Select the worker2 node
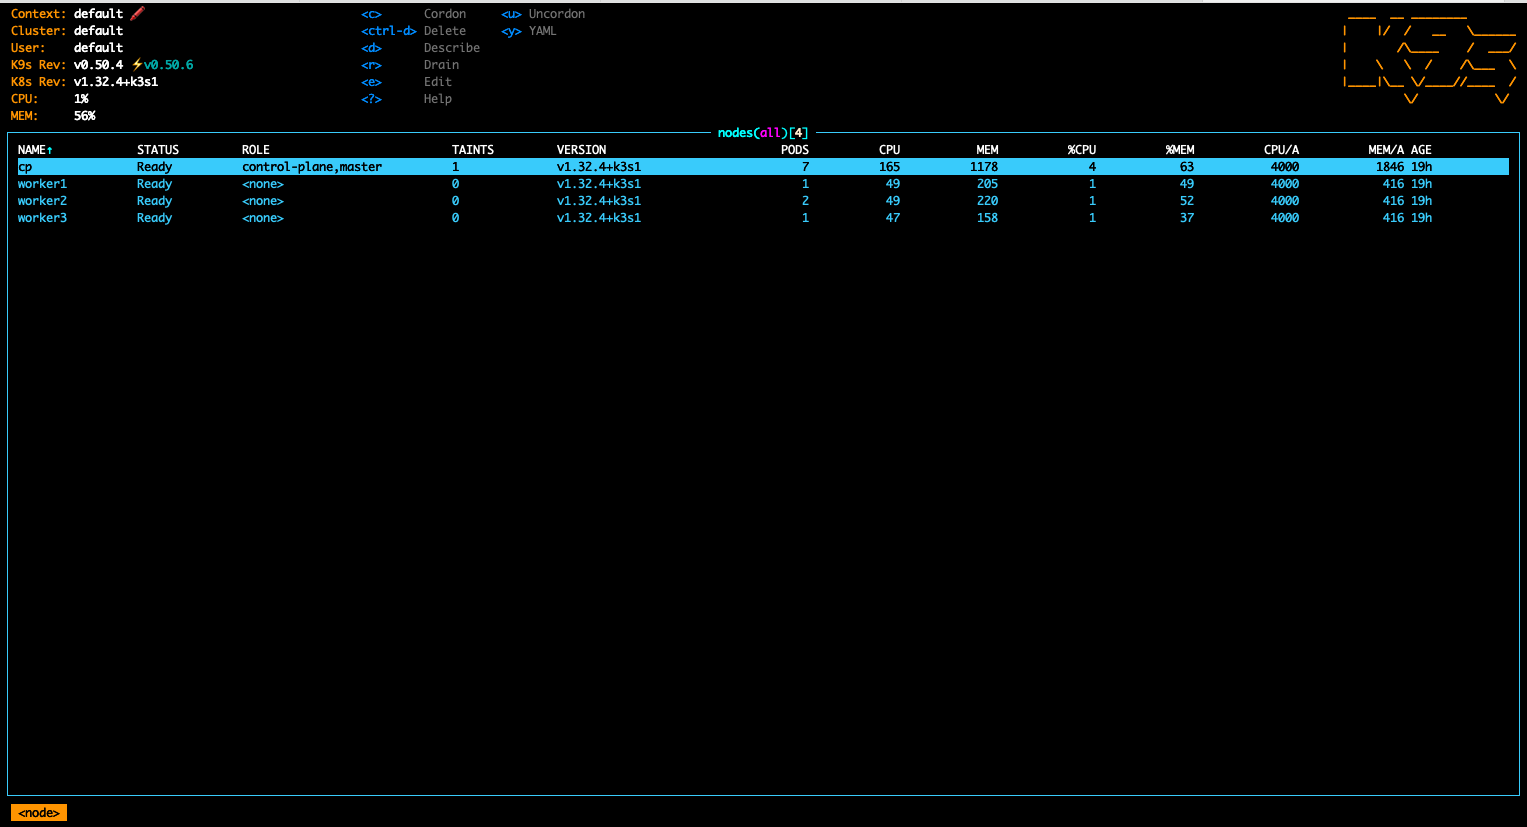Viewport: 1527px width, 827px height. 42,201
